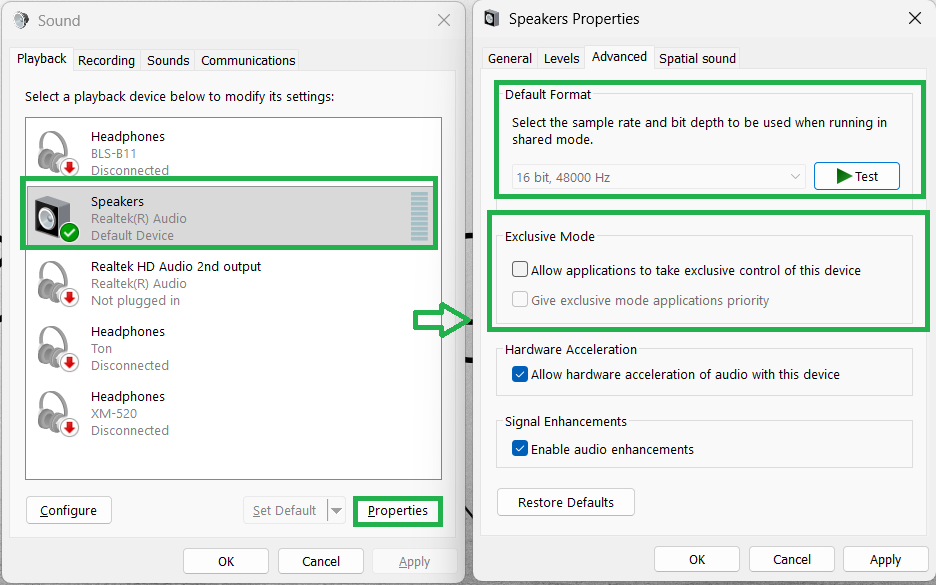Click the Set Default button
Viewport: 936px width, 585px height.
coord(285,510)
